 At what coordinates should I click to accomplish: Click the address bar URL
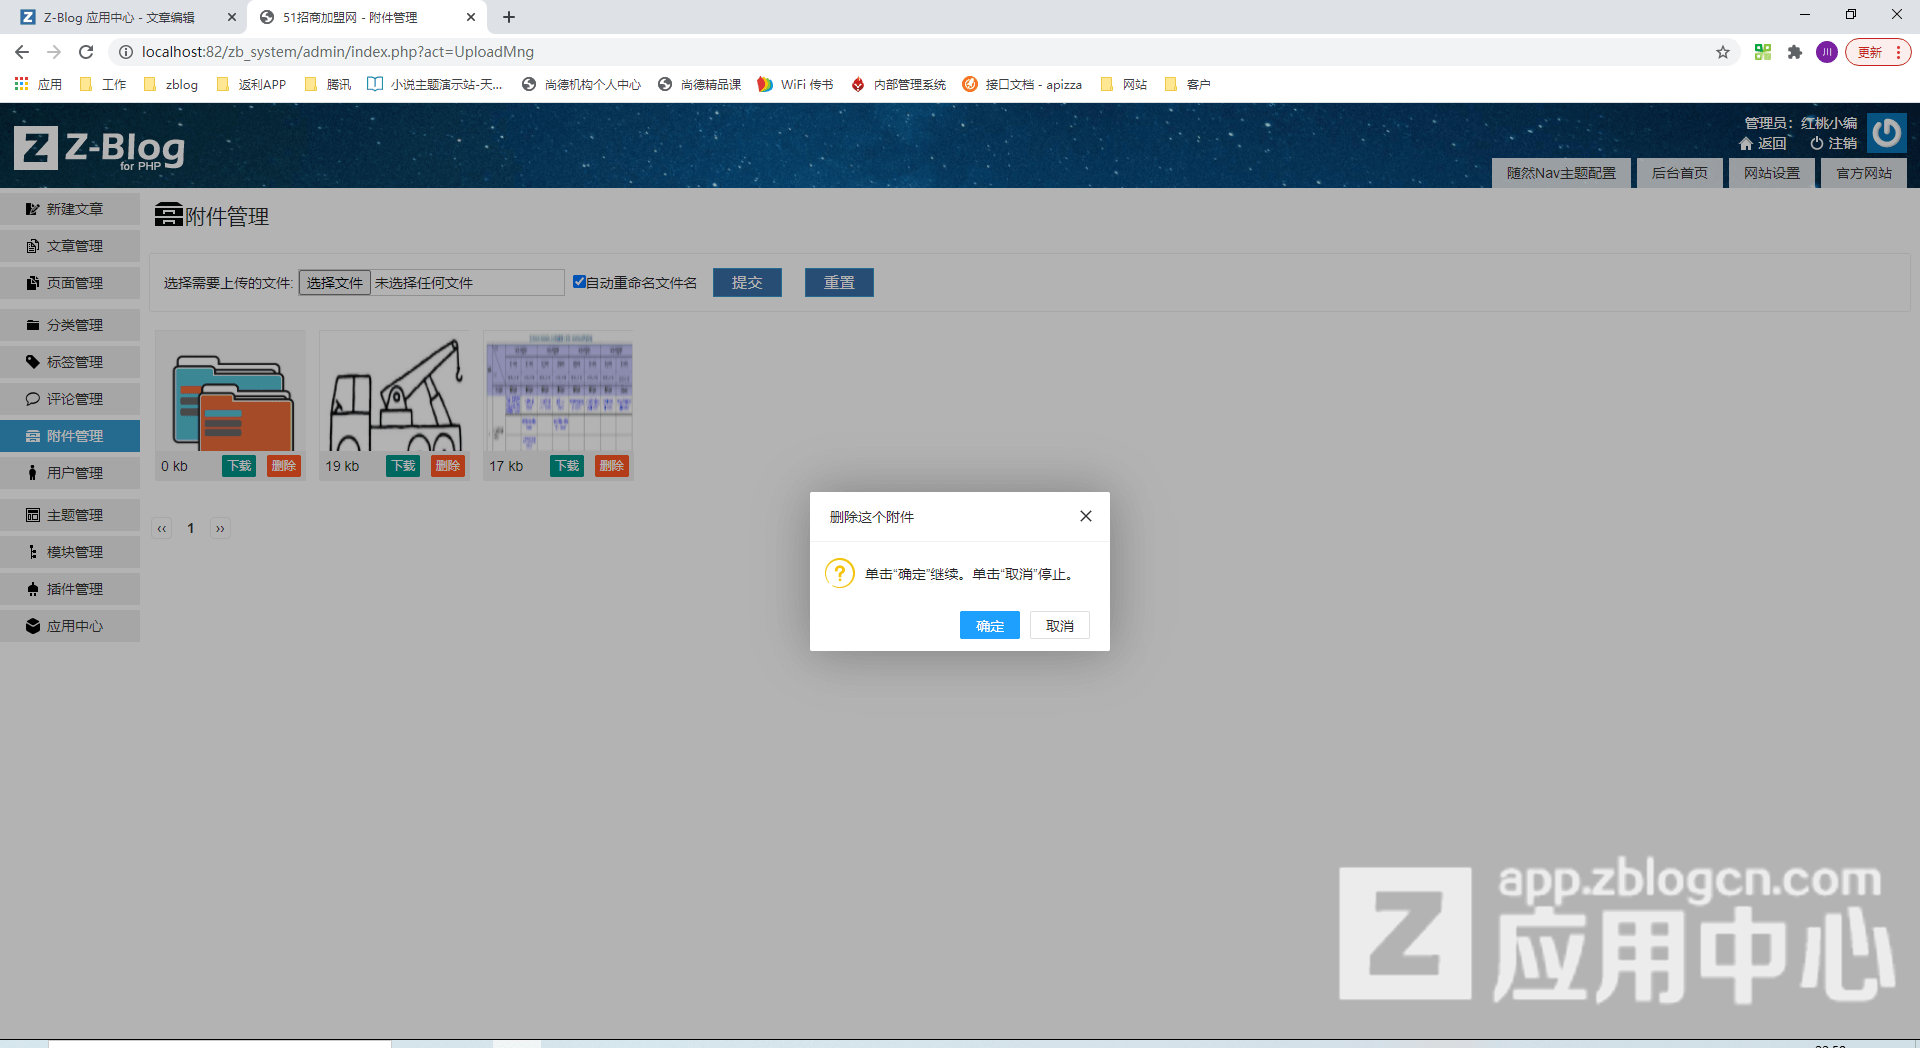(x=338, y=52)
